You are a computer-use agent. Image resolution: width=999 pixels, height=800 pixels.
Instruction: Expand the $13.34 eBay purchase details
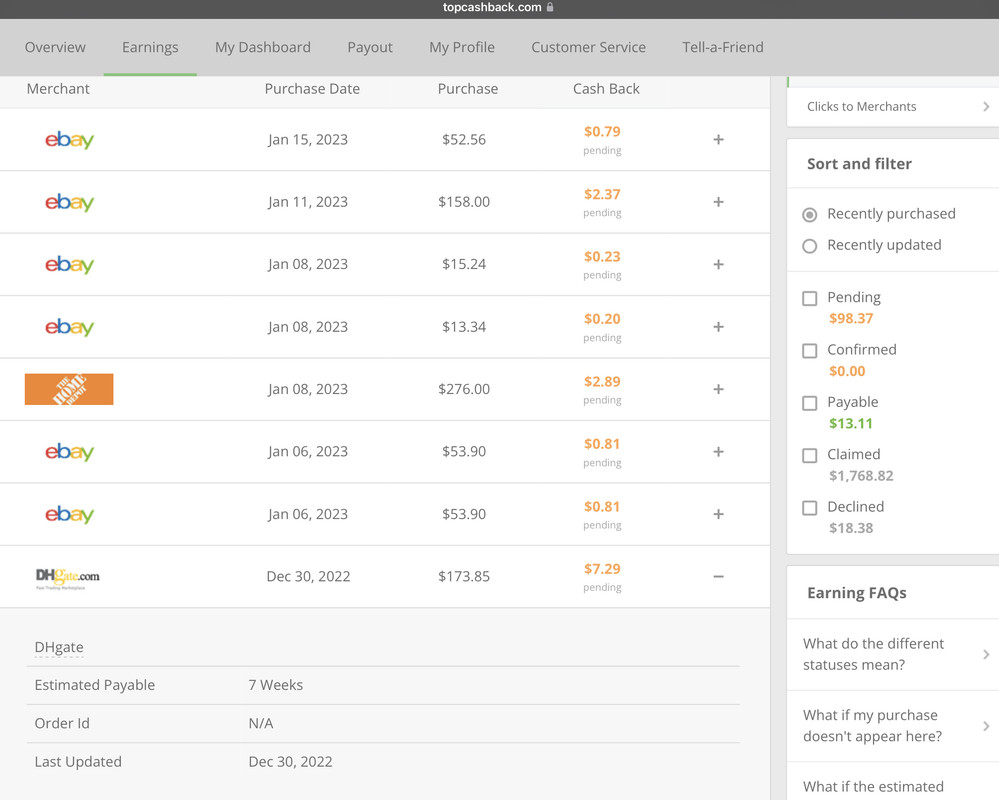coord(718,327)
